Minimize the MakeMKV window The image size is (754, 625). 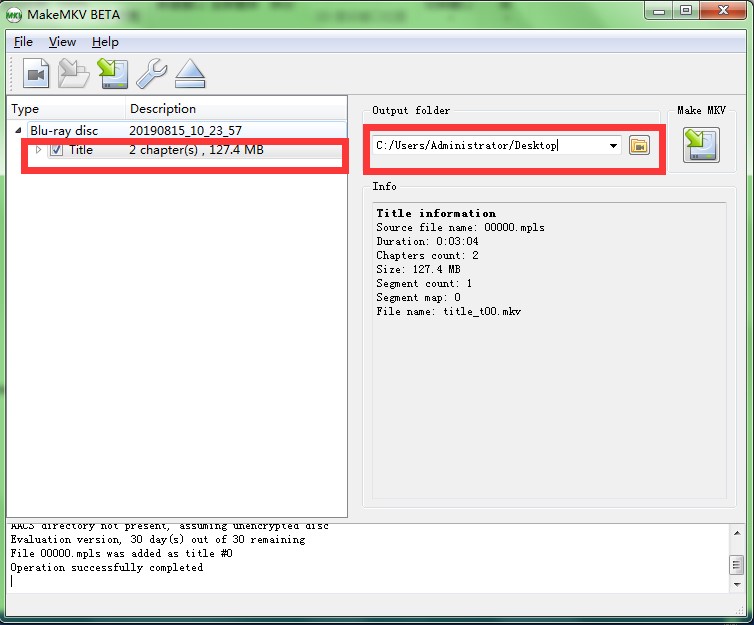(659, 11)
